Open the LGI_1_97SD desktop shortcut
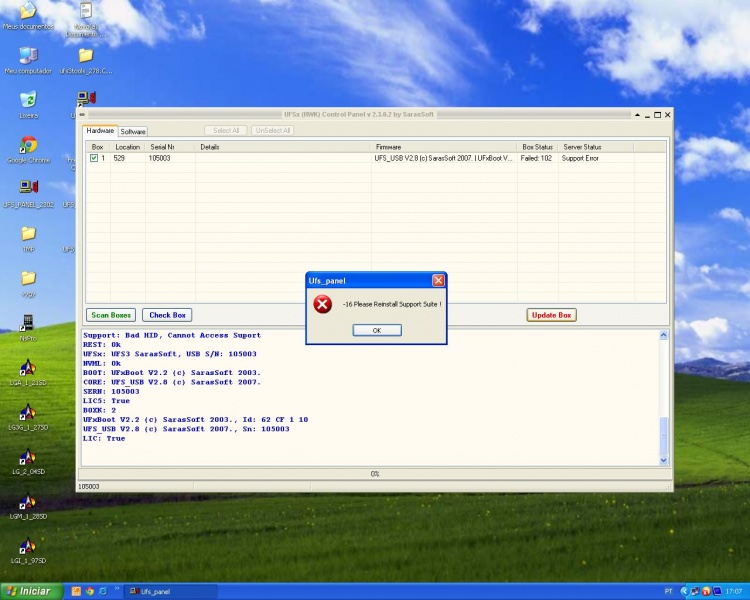This screenshot has height=600, width=750. 28,550
